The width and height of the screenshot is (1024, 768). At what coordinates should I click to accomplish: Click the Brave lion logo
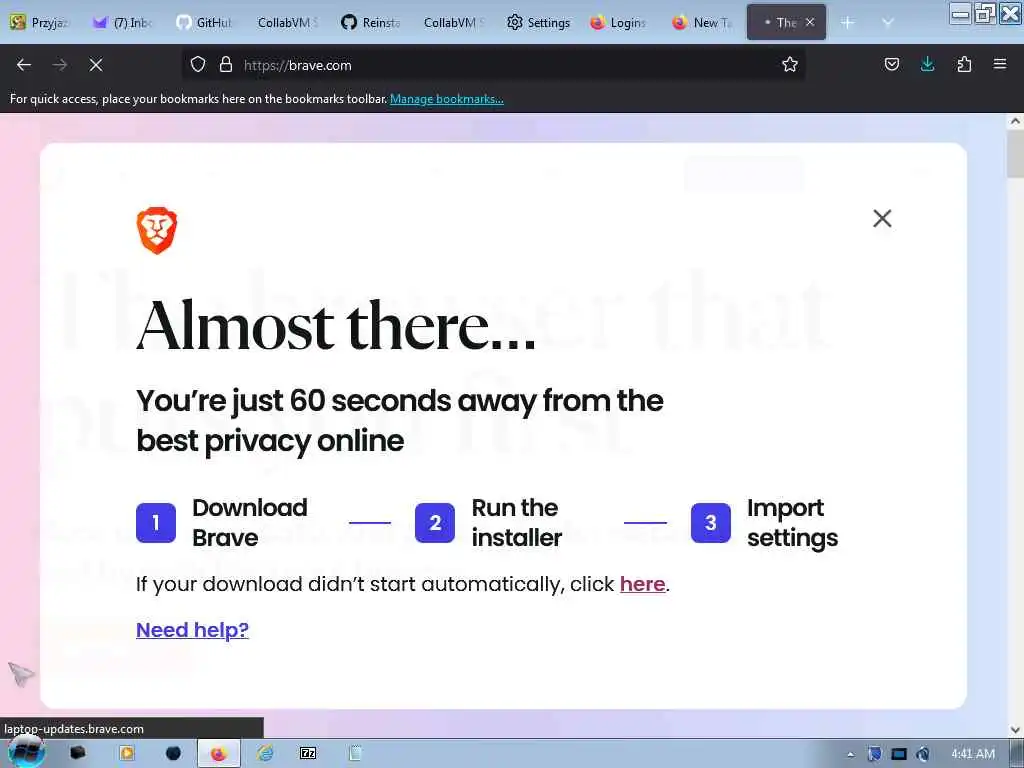point(157,230)
